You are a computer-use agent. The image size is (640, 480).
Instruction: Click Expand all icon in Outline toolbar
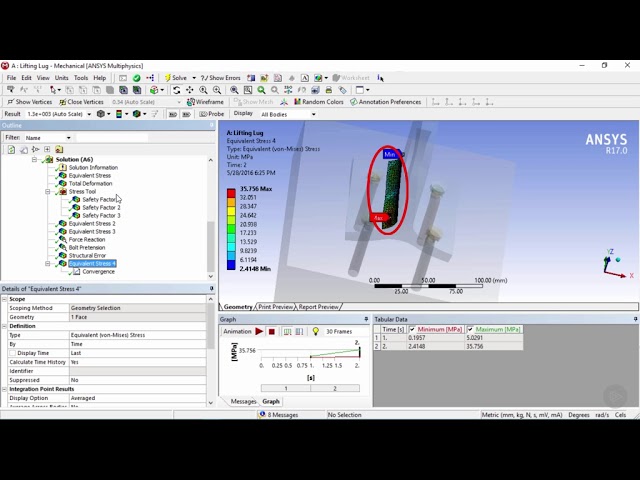click(x=47, y=149)
